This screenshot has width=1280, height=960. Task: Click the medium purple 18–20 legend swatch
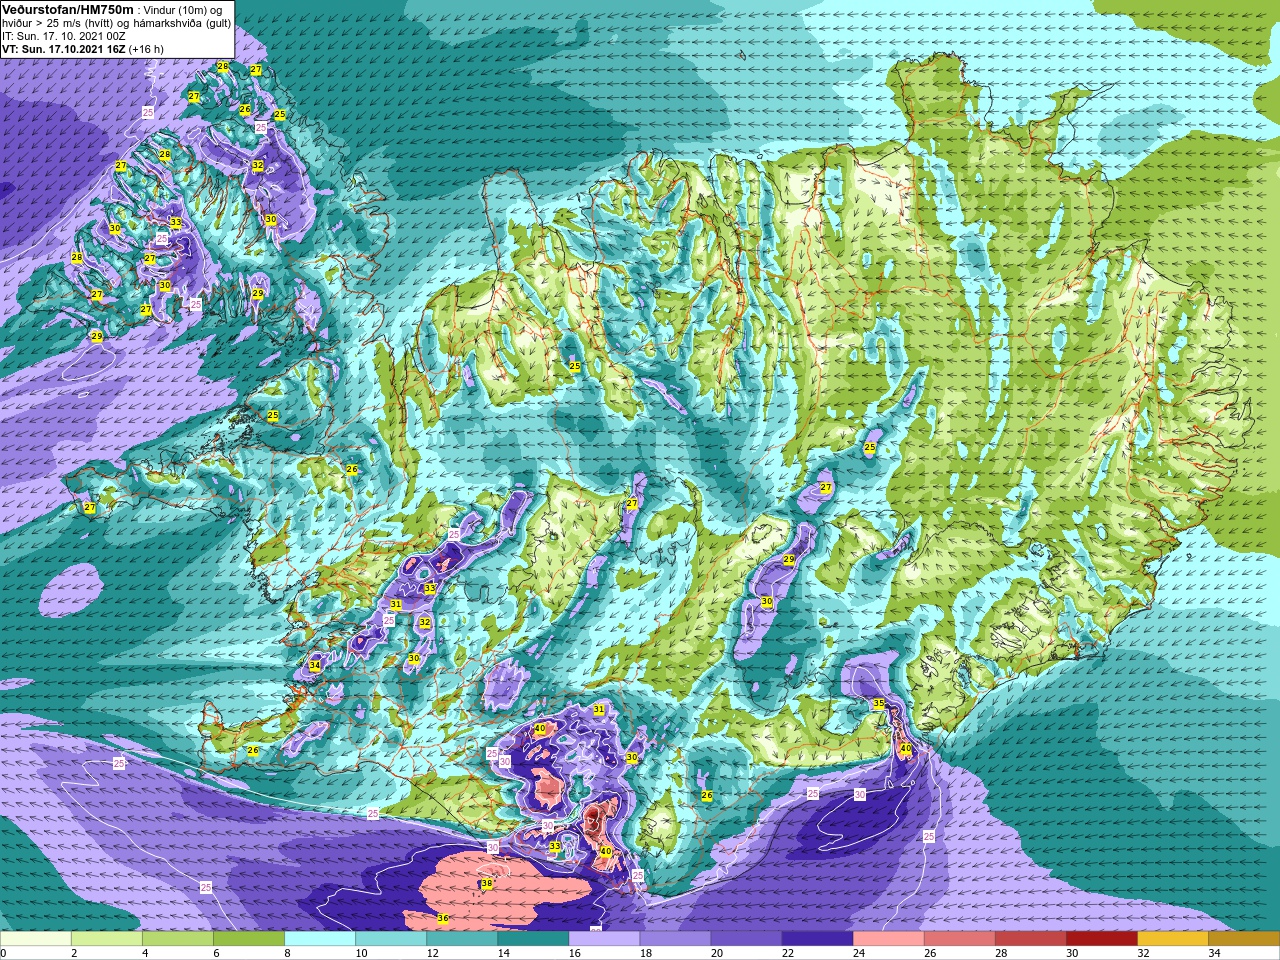pos(675,939)
